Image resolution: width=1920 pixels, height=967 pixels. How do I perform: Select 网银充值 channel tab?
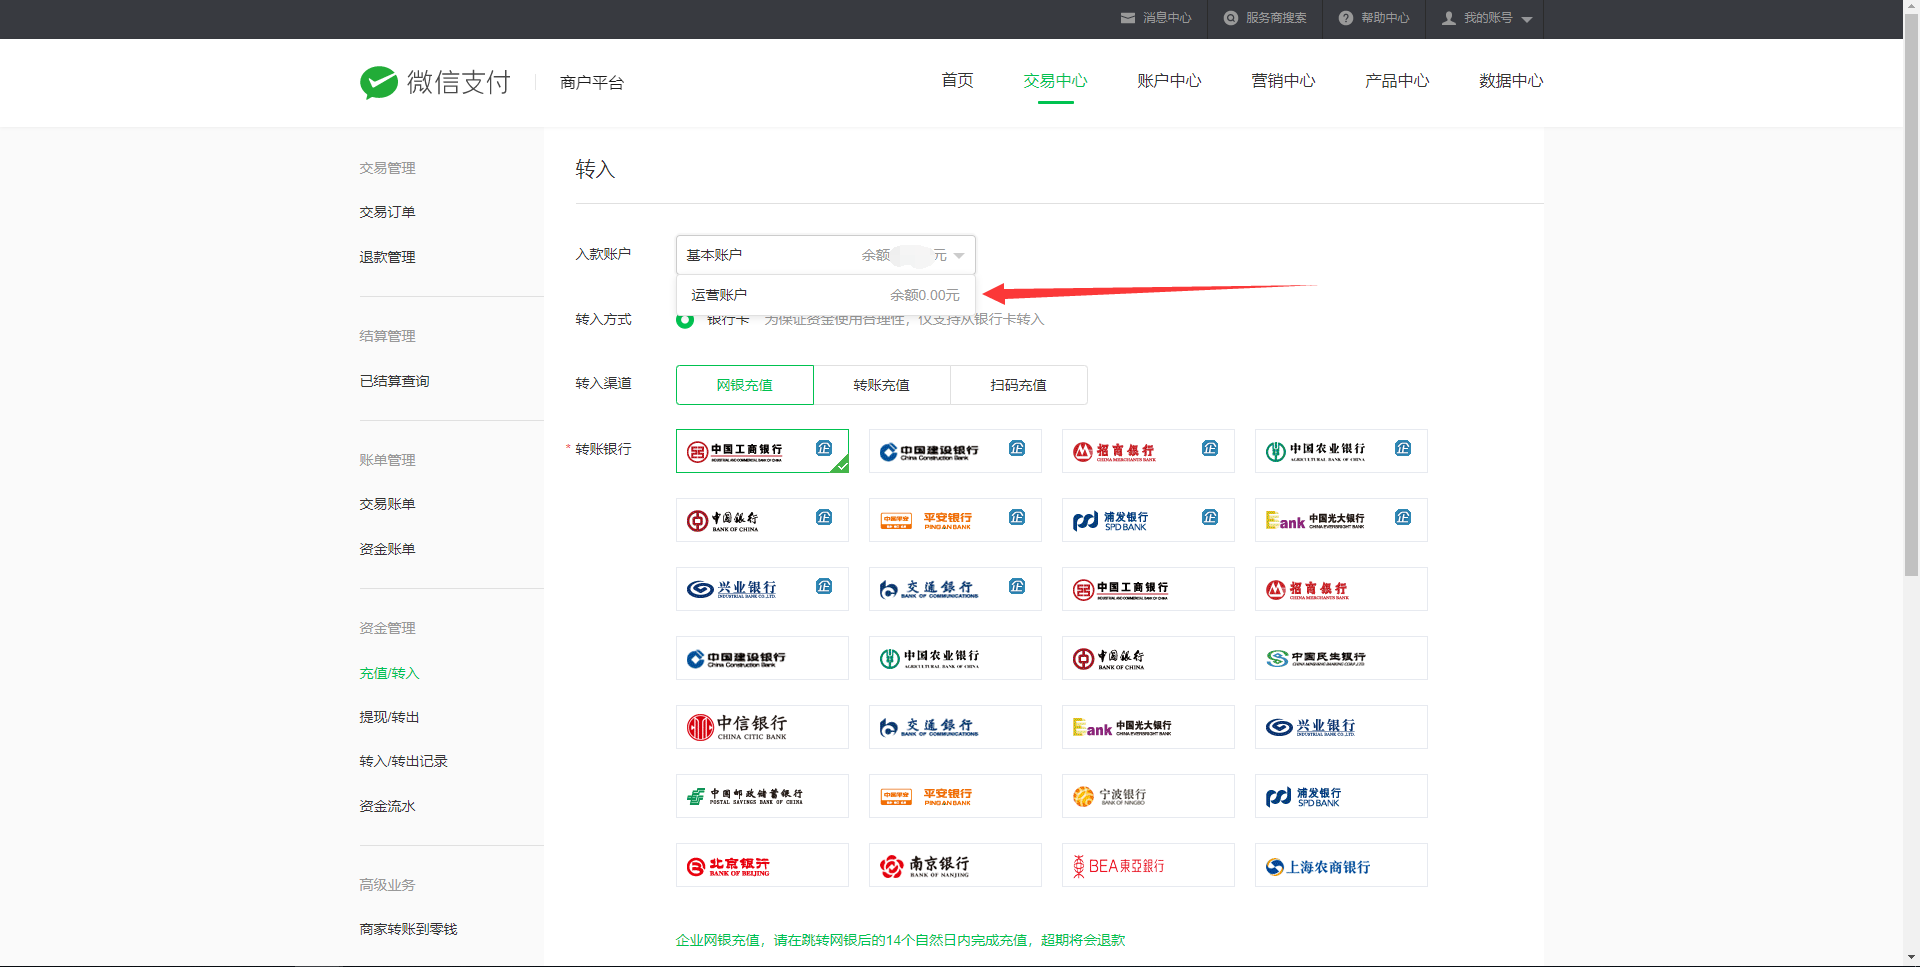744,385
